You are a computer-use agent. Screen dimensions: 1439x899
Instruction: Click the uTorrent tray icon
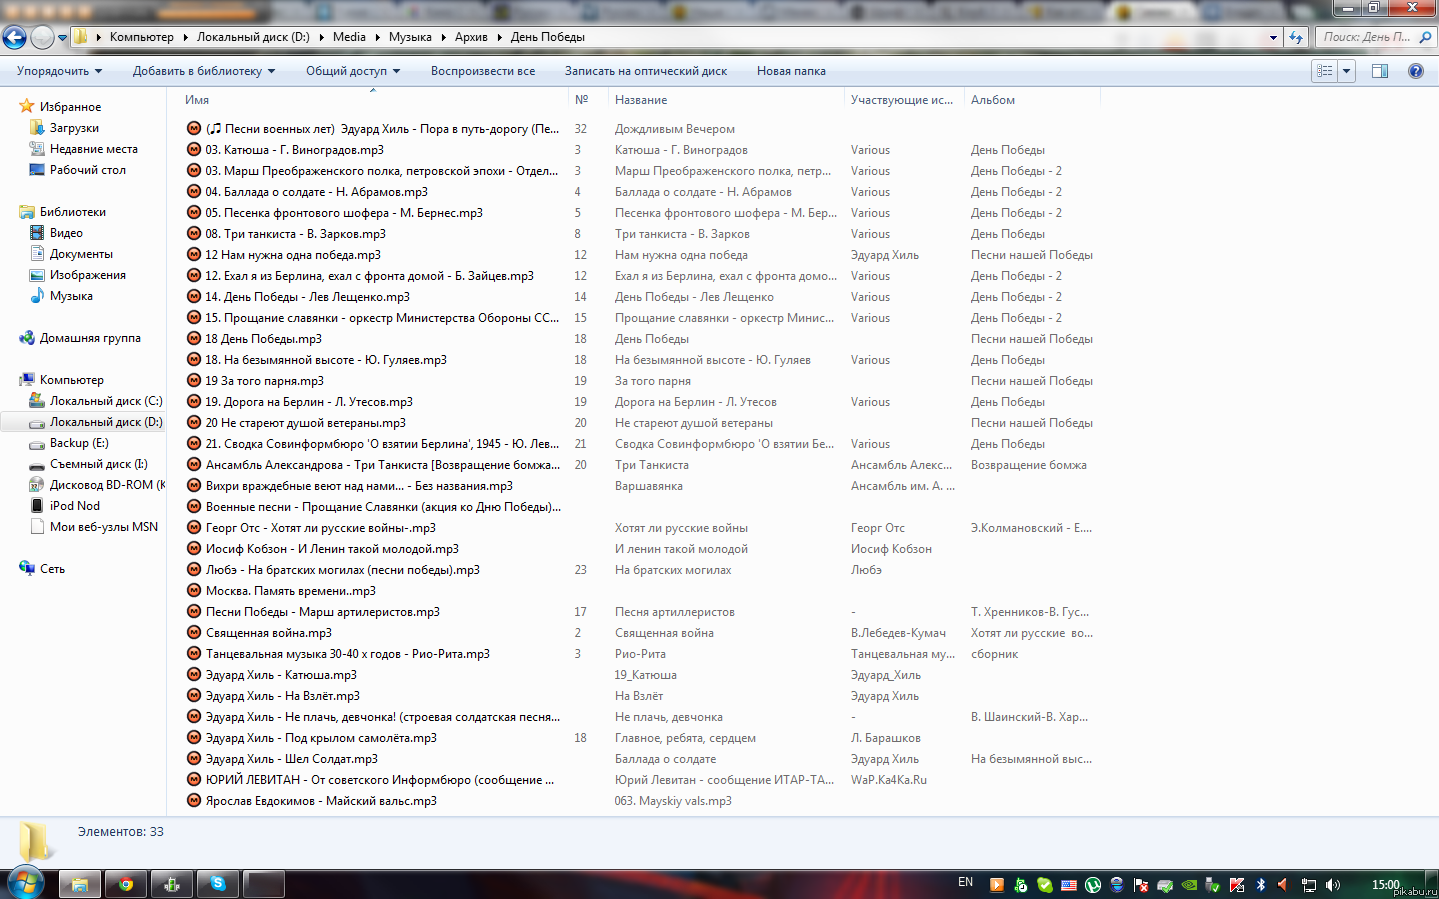click(1093, 885)
